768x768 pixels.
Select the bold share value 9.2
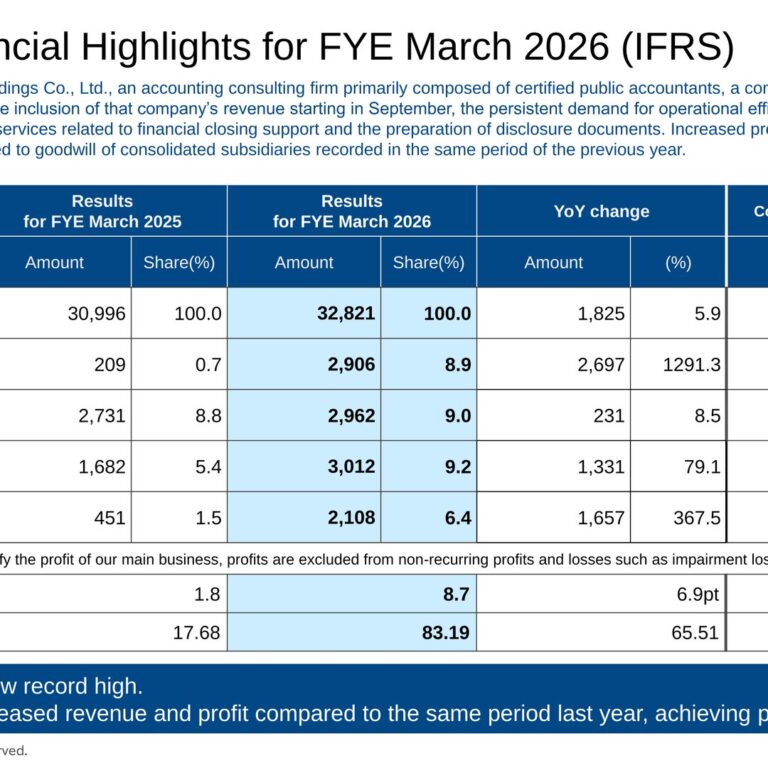[x=457, y=467]
